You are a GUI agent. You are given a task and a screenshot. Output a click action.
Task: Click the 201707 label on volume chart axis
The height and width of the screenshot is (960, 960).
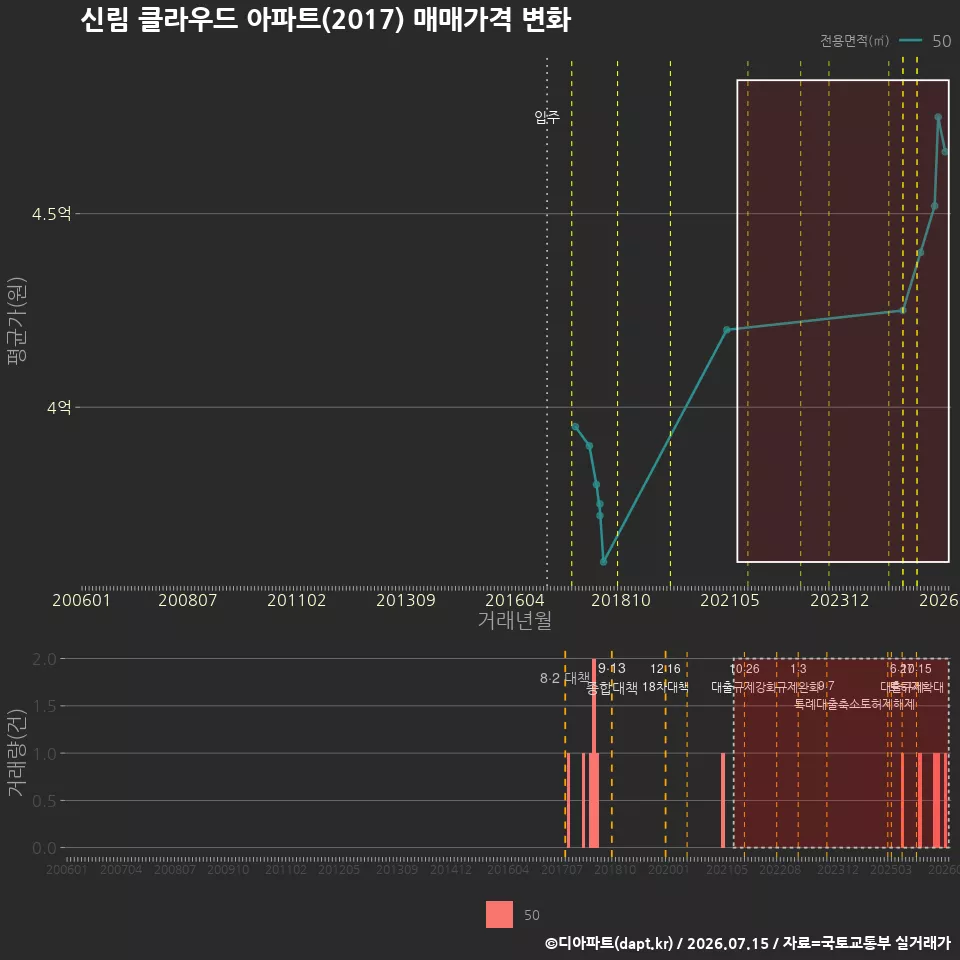pyautogui.click(x=561, y=869)
